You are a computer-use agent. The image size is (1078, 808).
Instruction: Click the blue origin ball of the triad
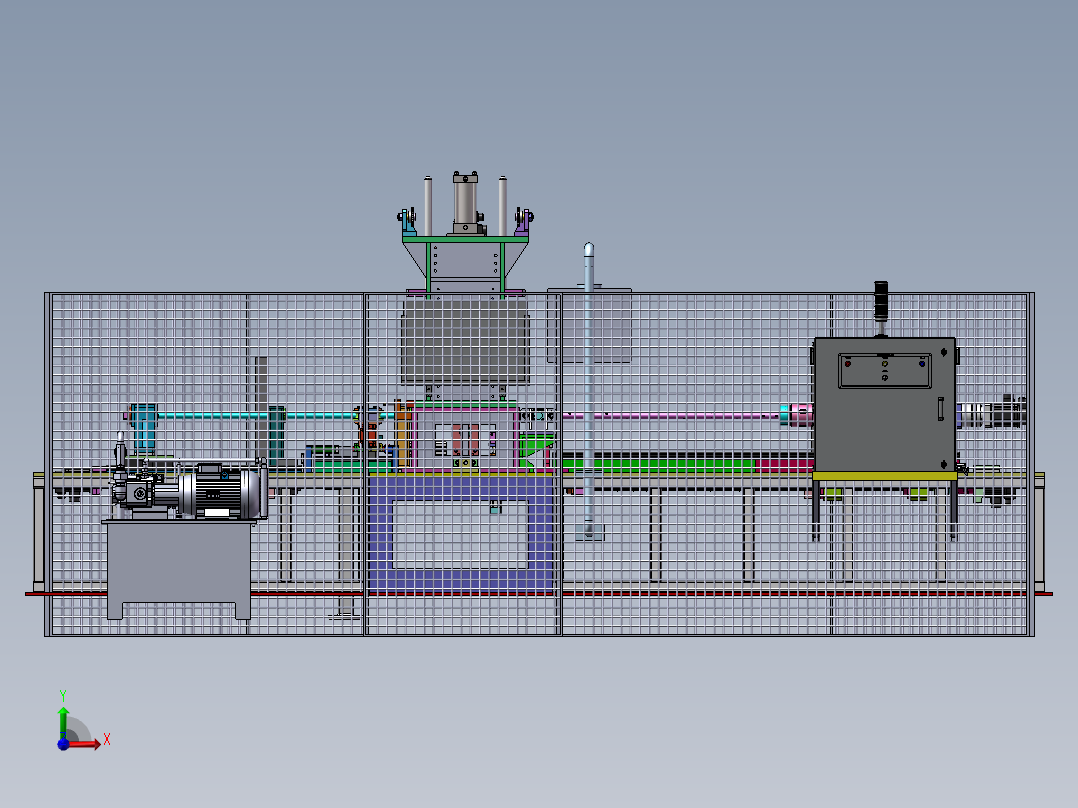tap(63, 744)
